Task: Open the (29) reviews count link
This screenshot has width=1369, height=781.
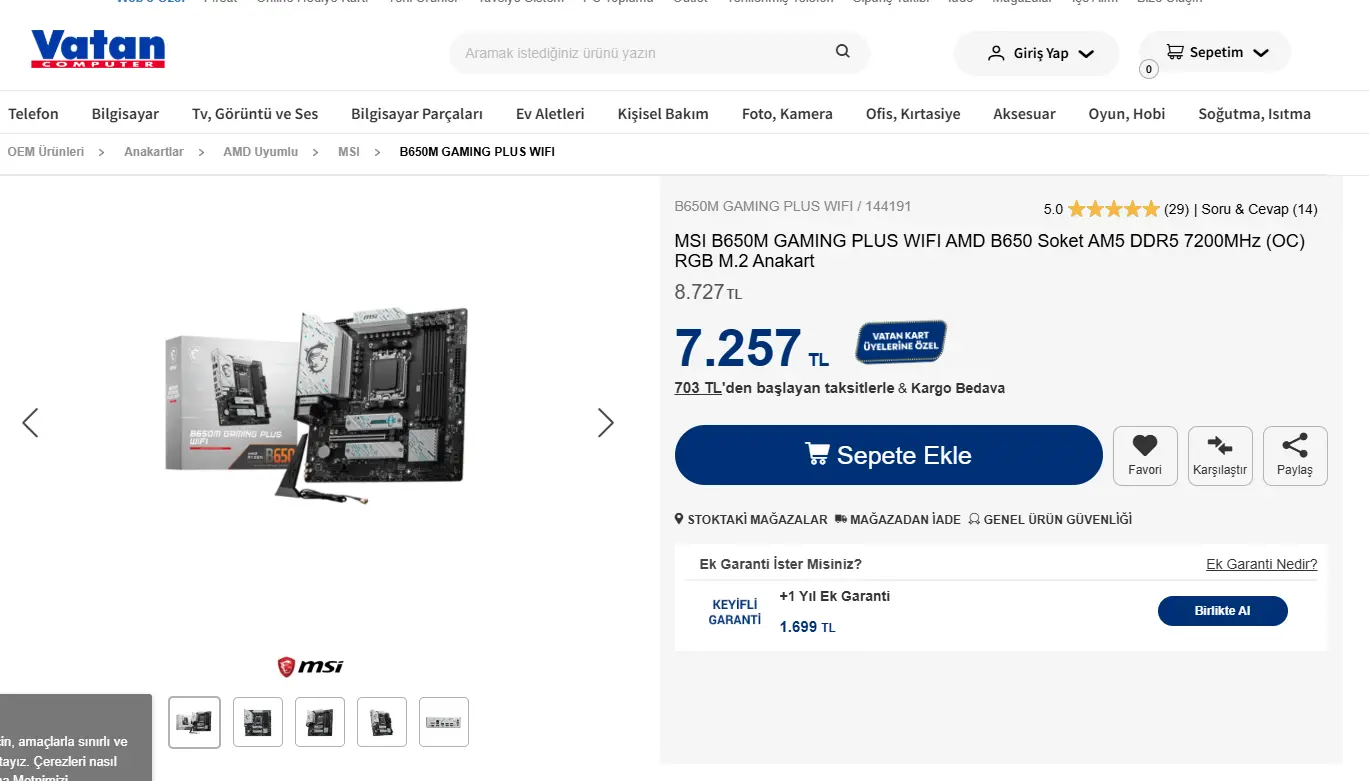Action: point(1176,209)
